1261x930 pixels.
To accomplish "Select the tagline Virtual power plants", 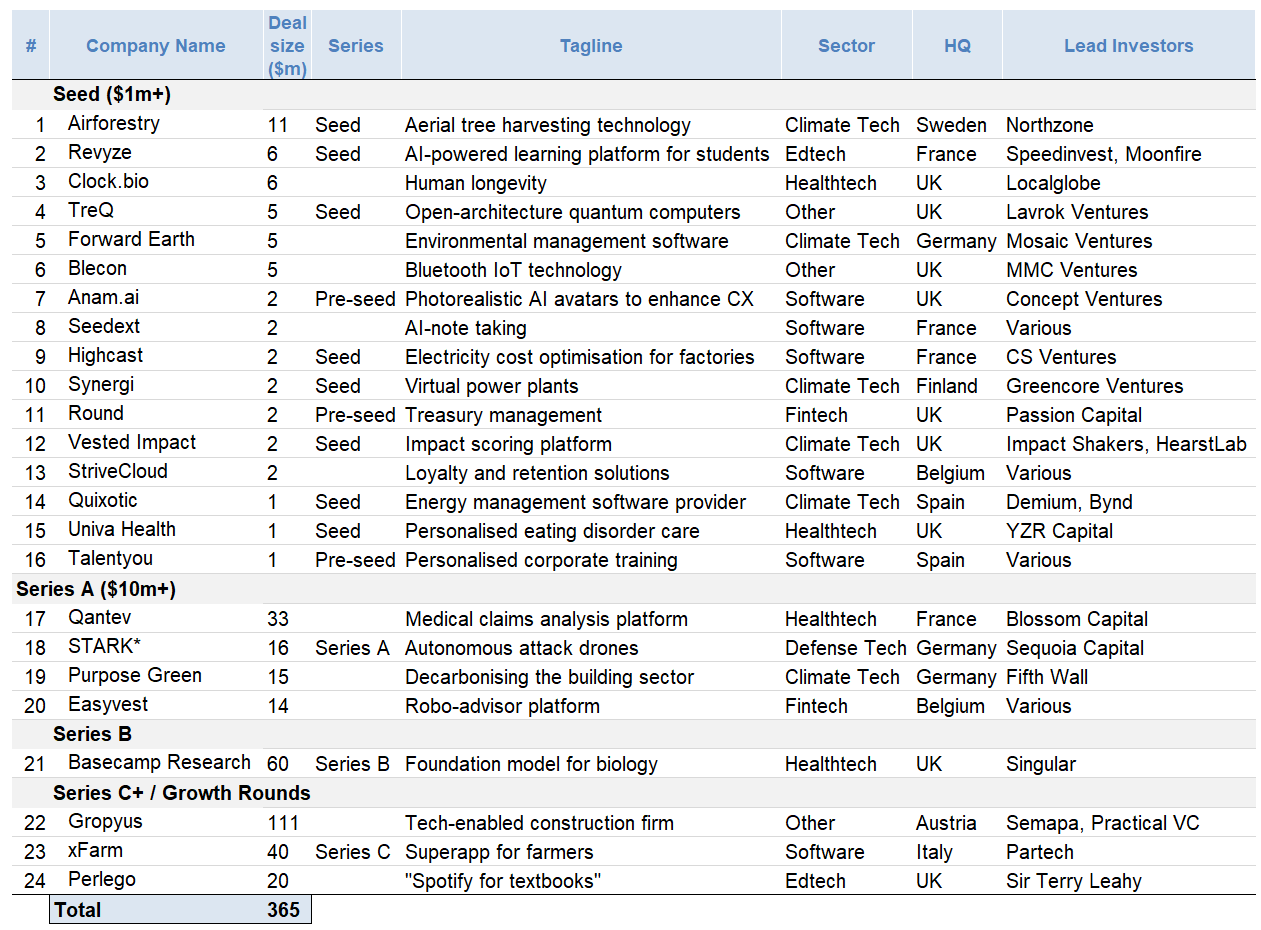I will 492,386.
